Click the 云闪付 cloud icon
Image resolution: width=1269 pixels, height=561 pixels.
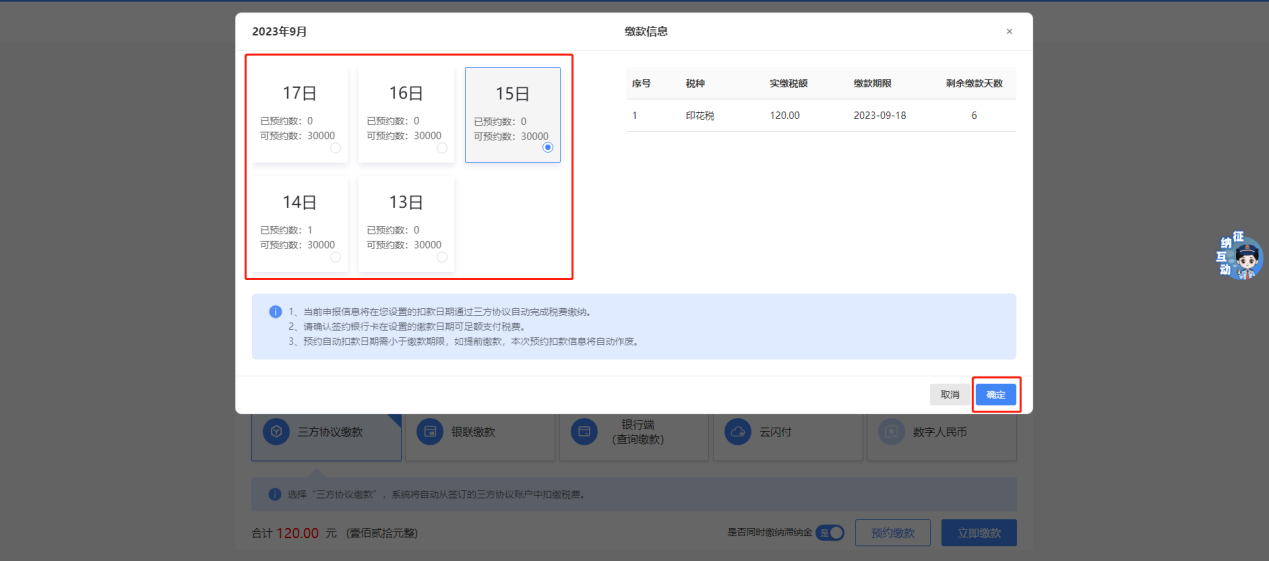(737, 431)
